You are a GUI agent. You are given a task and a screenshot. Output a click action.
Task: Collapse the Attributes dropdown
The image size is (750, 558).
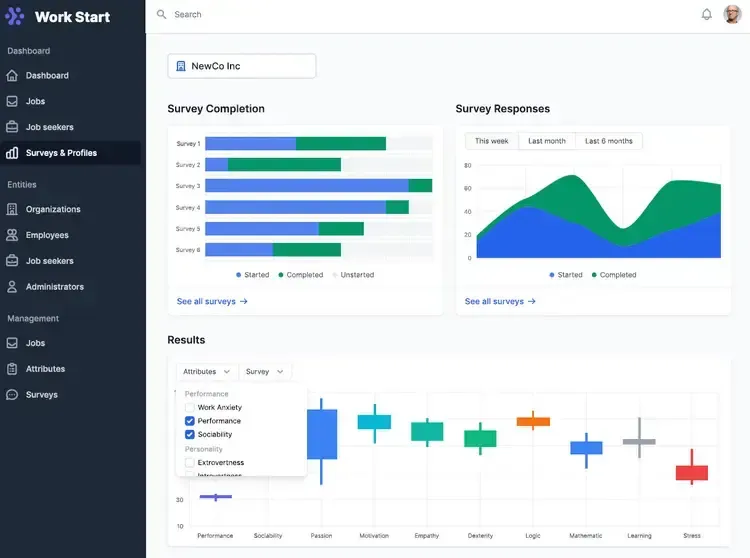(x=207, y=372)
